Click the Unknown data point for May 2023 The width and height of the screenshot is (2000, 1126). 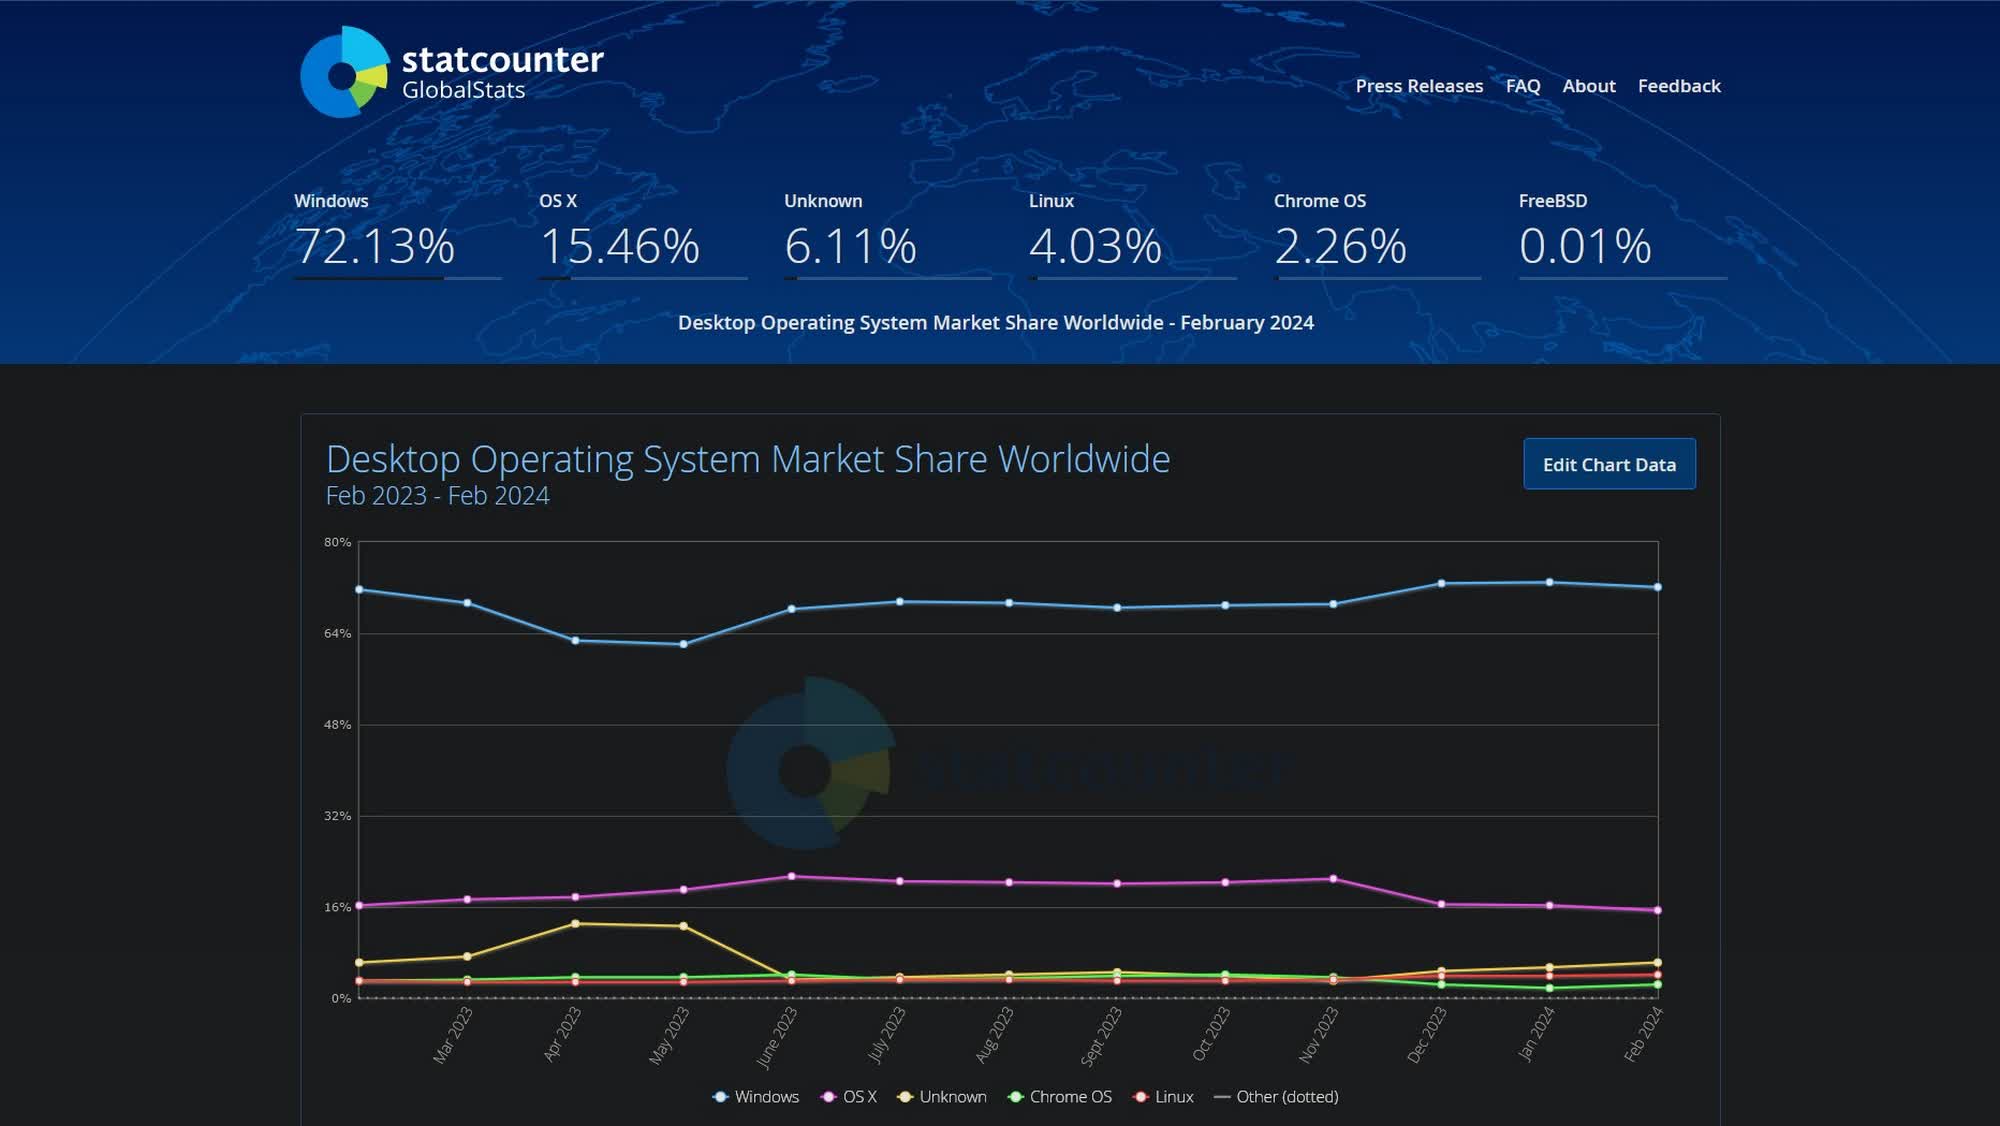point(684,926)
